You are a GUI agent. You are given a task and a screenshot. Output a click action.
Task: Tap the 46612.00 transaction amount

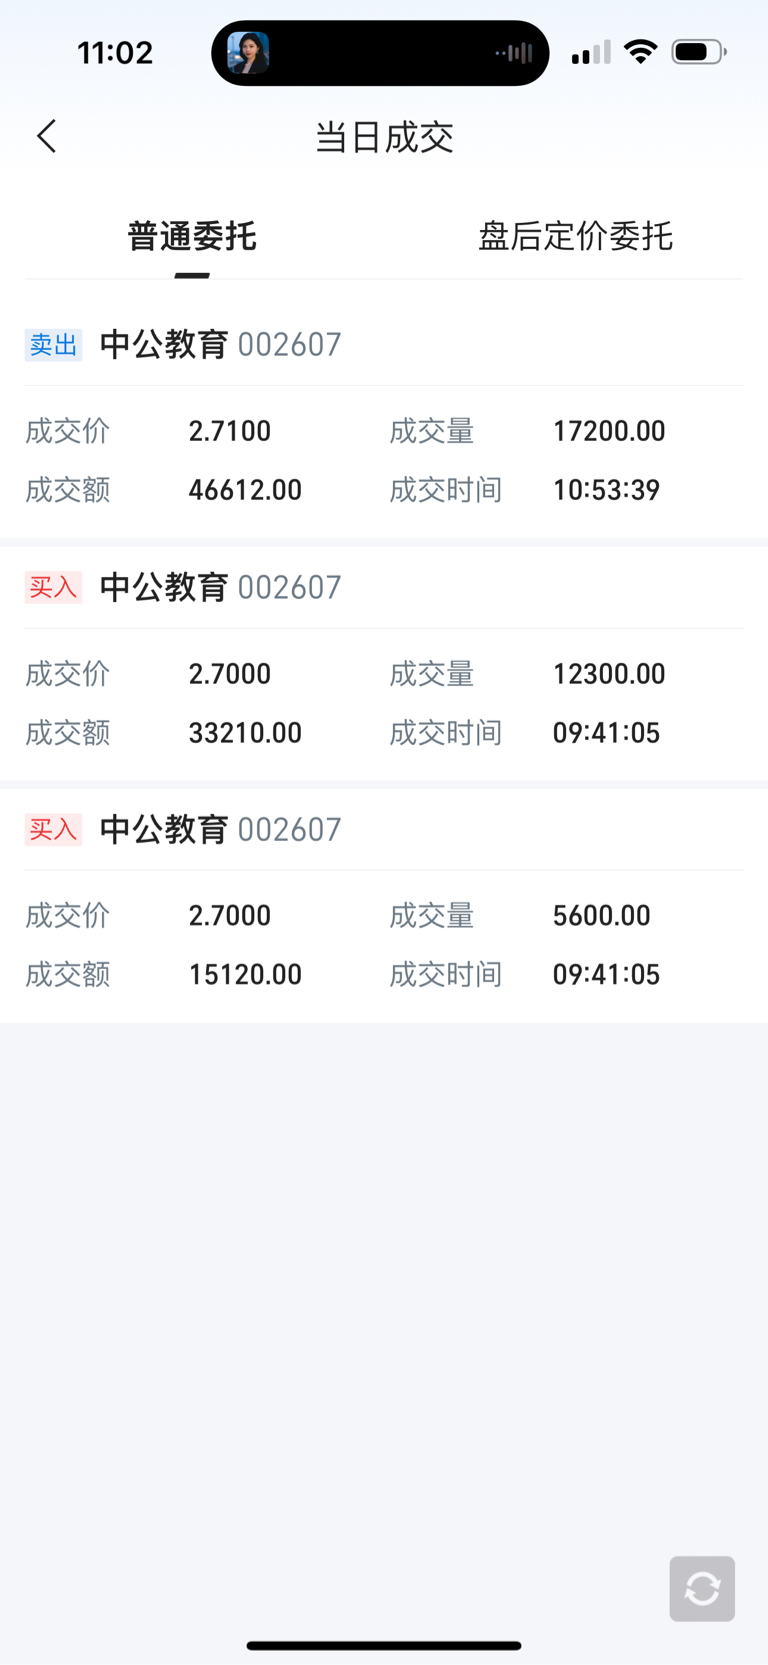pyautogui.click(x=245, y=490)
